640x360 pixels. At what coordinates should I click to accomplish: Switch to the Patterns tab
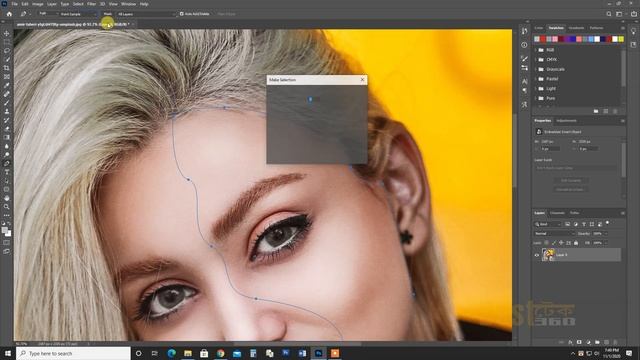(x=596, y=28)
